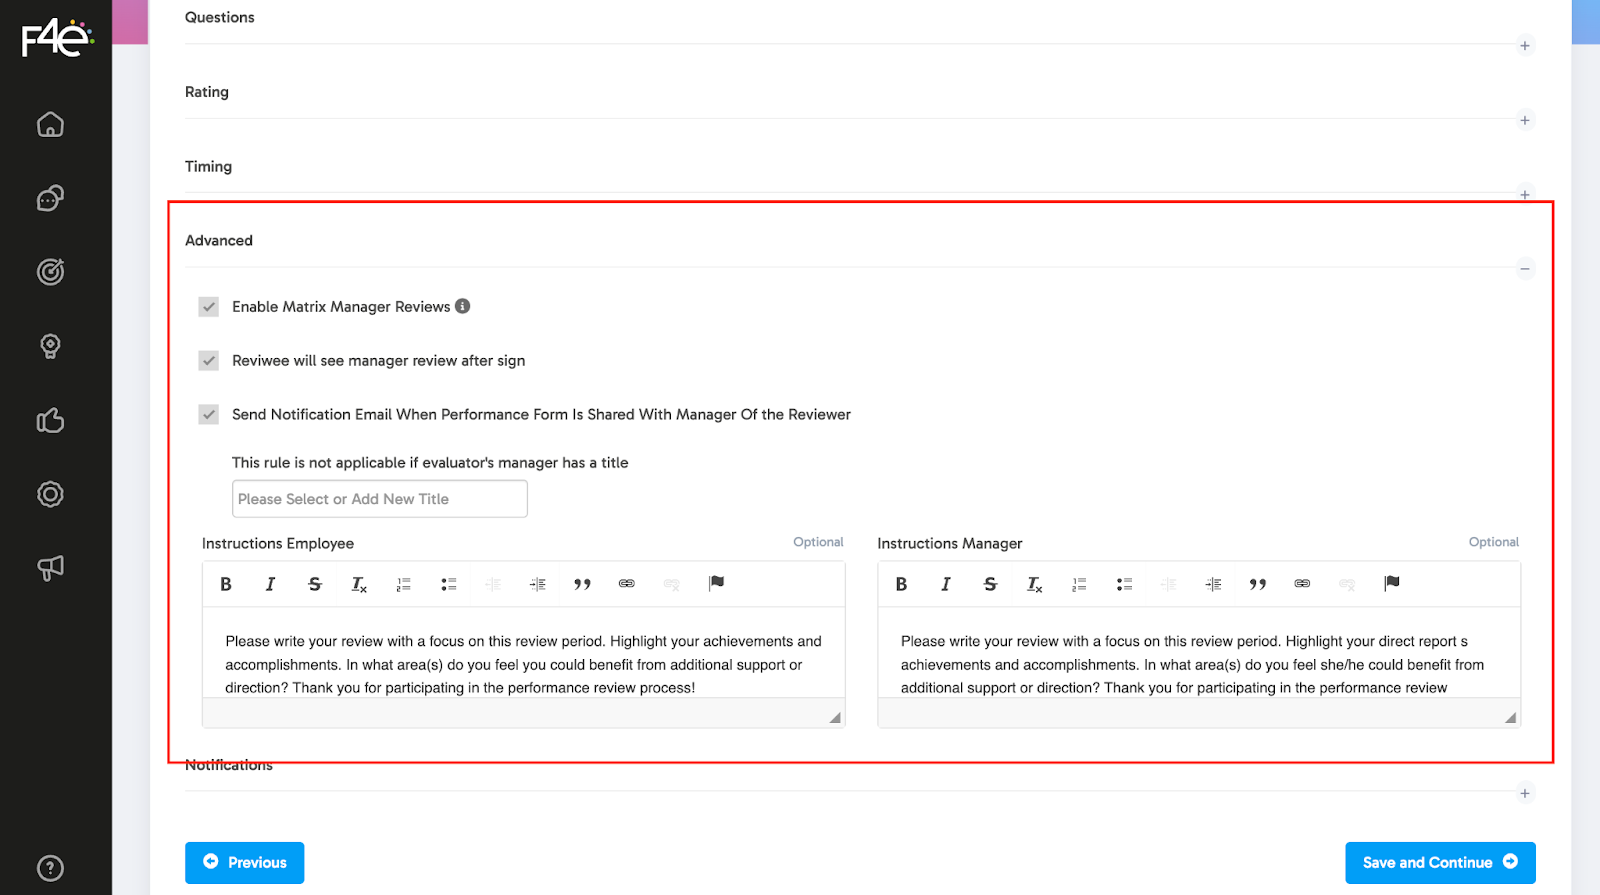The height and width of the screenshot is (895, 1600).
Task: Click the help question mark icon
Action: point(50,868)
